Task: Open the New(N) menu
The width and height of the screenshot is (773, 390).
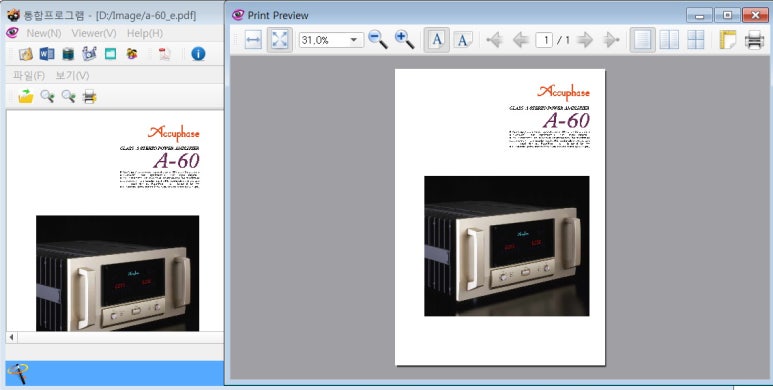Action: pos(44,33)
